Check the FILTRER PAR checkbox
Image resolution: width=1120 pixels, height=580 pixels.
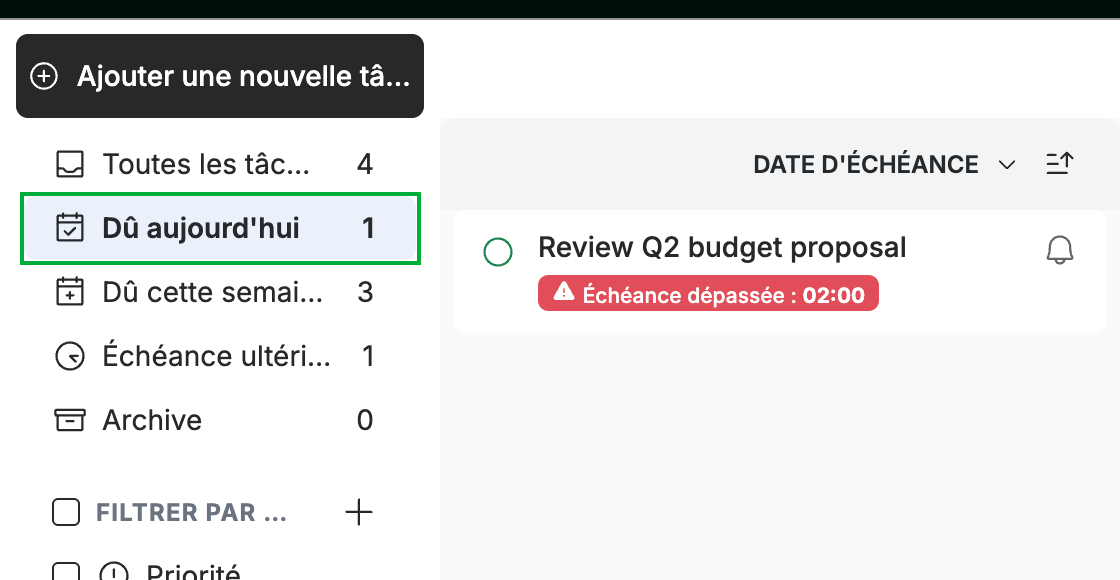point(66,512)
